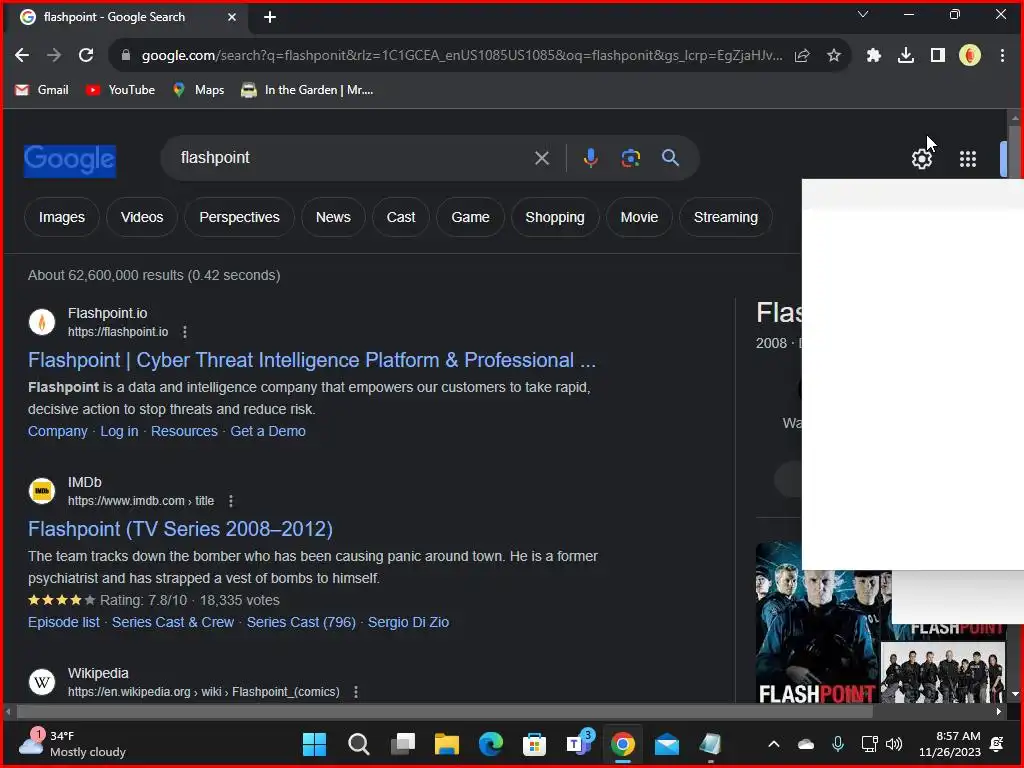
Task: Show hidden system tray icons
Action: tap(773, 744)
